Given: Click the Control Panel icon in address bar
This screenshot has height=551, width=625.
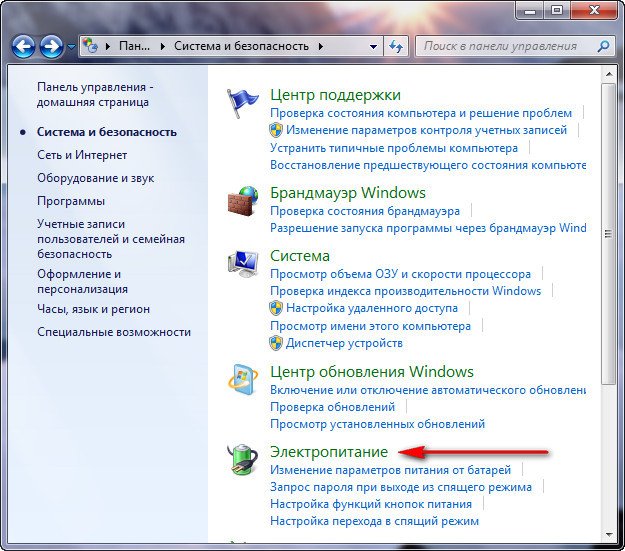Looking at the screenshot, I should (90, 46).
